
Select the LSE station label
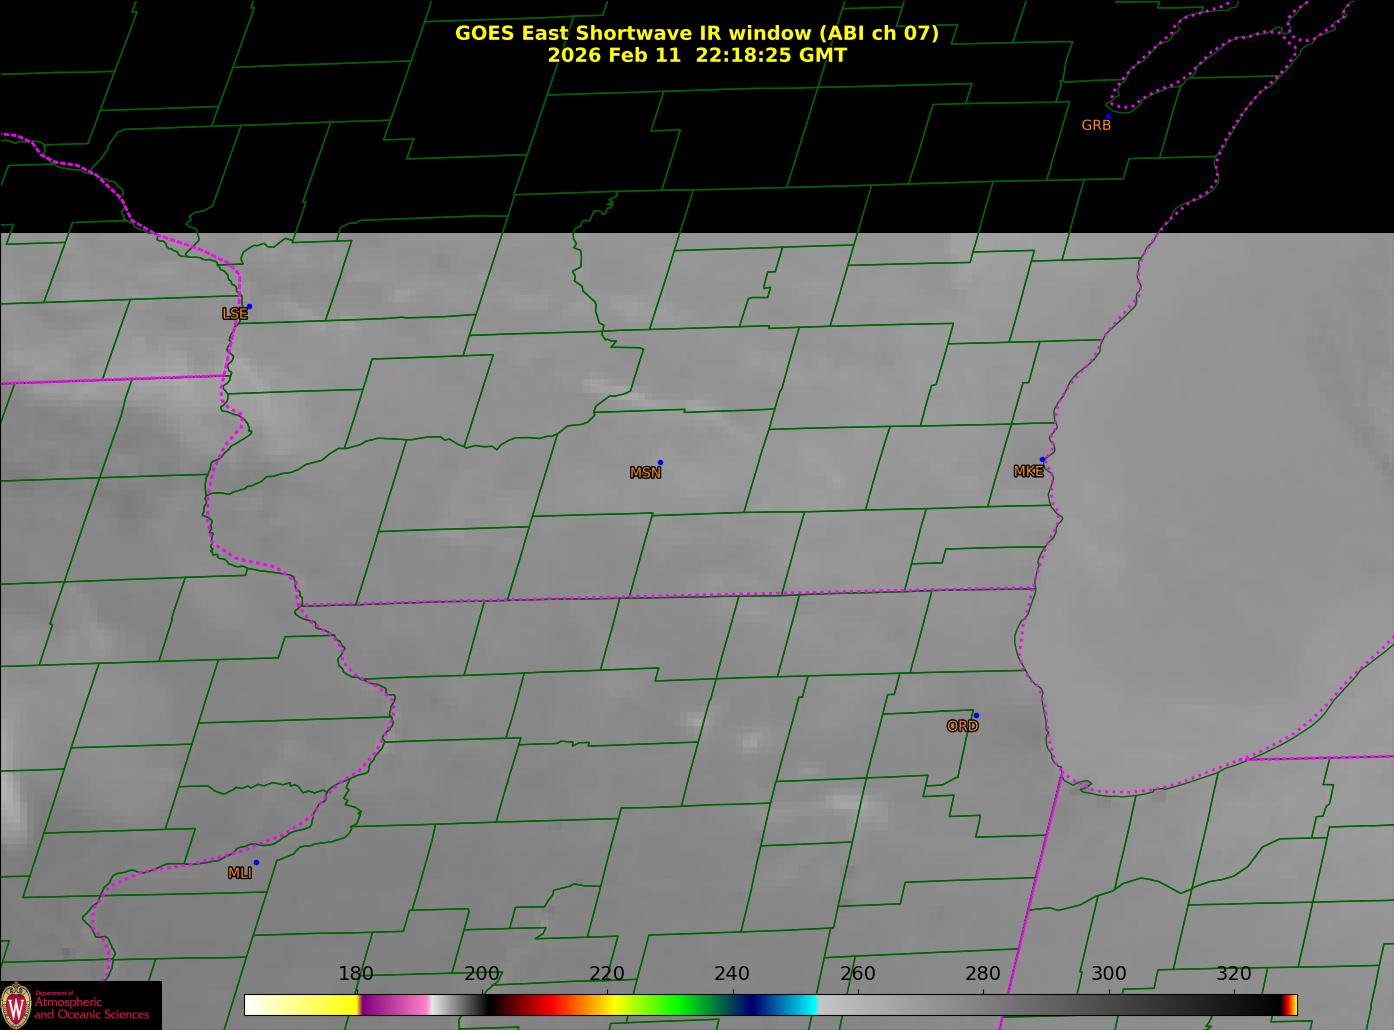coord(235,314)
